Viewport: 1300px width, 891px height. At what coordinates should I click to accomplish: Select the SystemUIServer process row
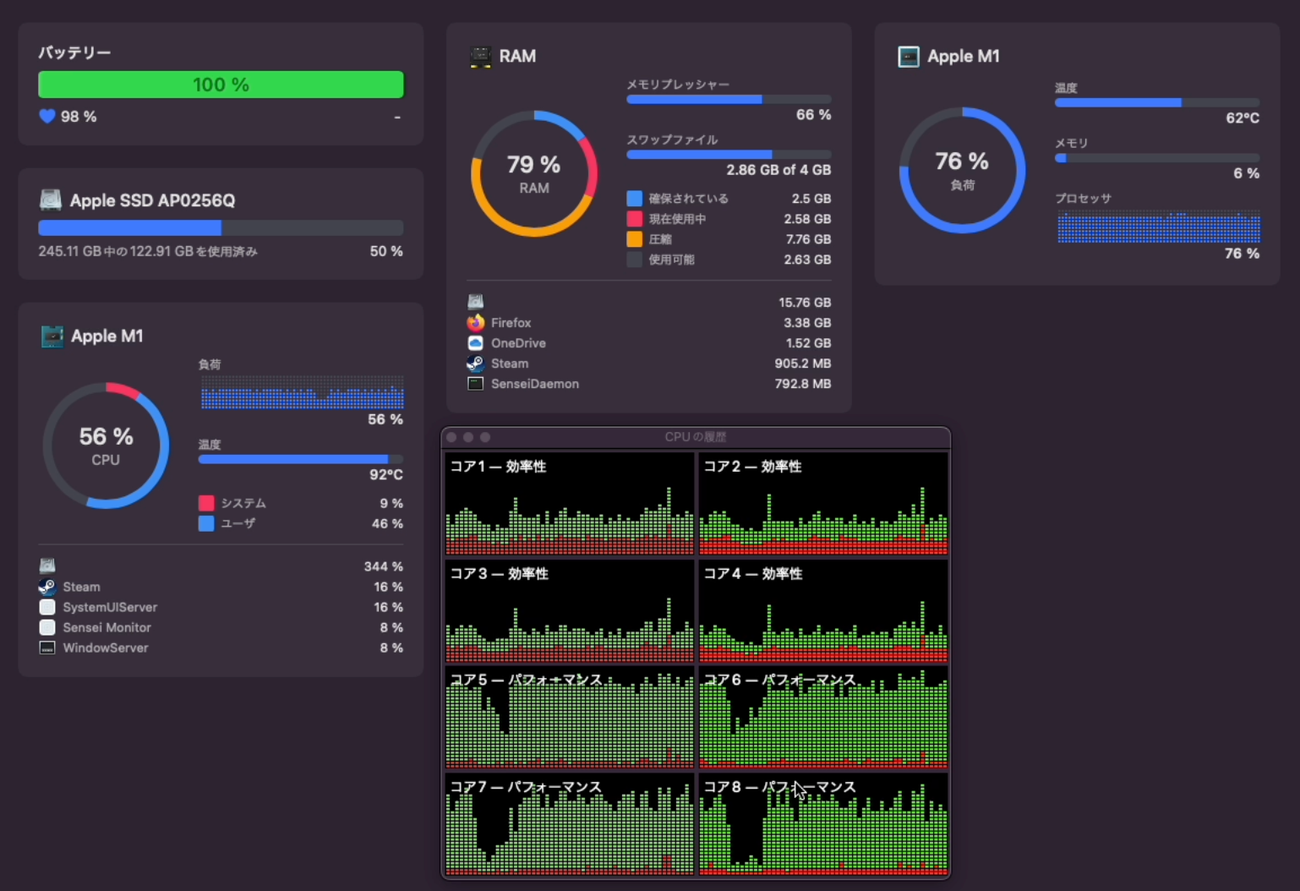(x=220, y=607)
